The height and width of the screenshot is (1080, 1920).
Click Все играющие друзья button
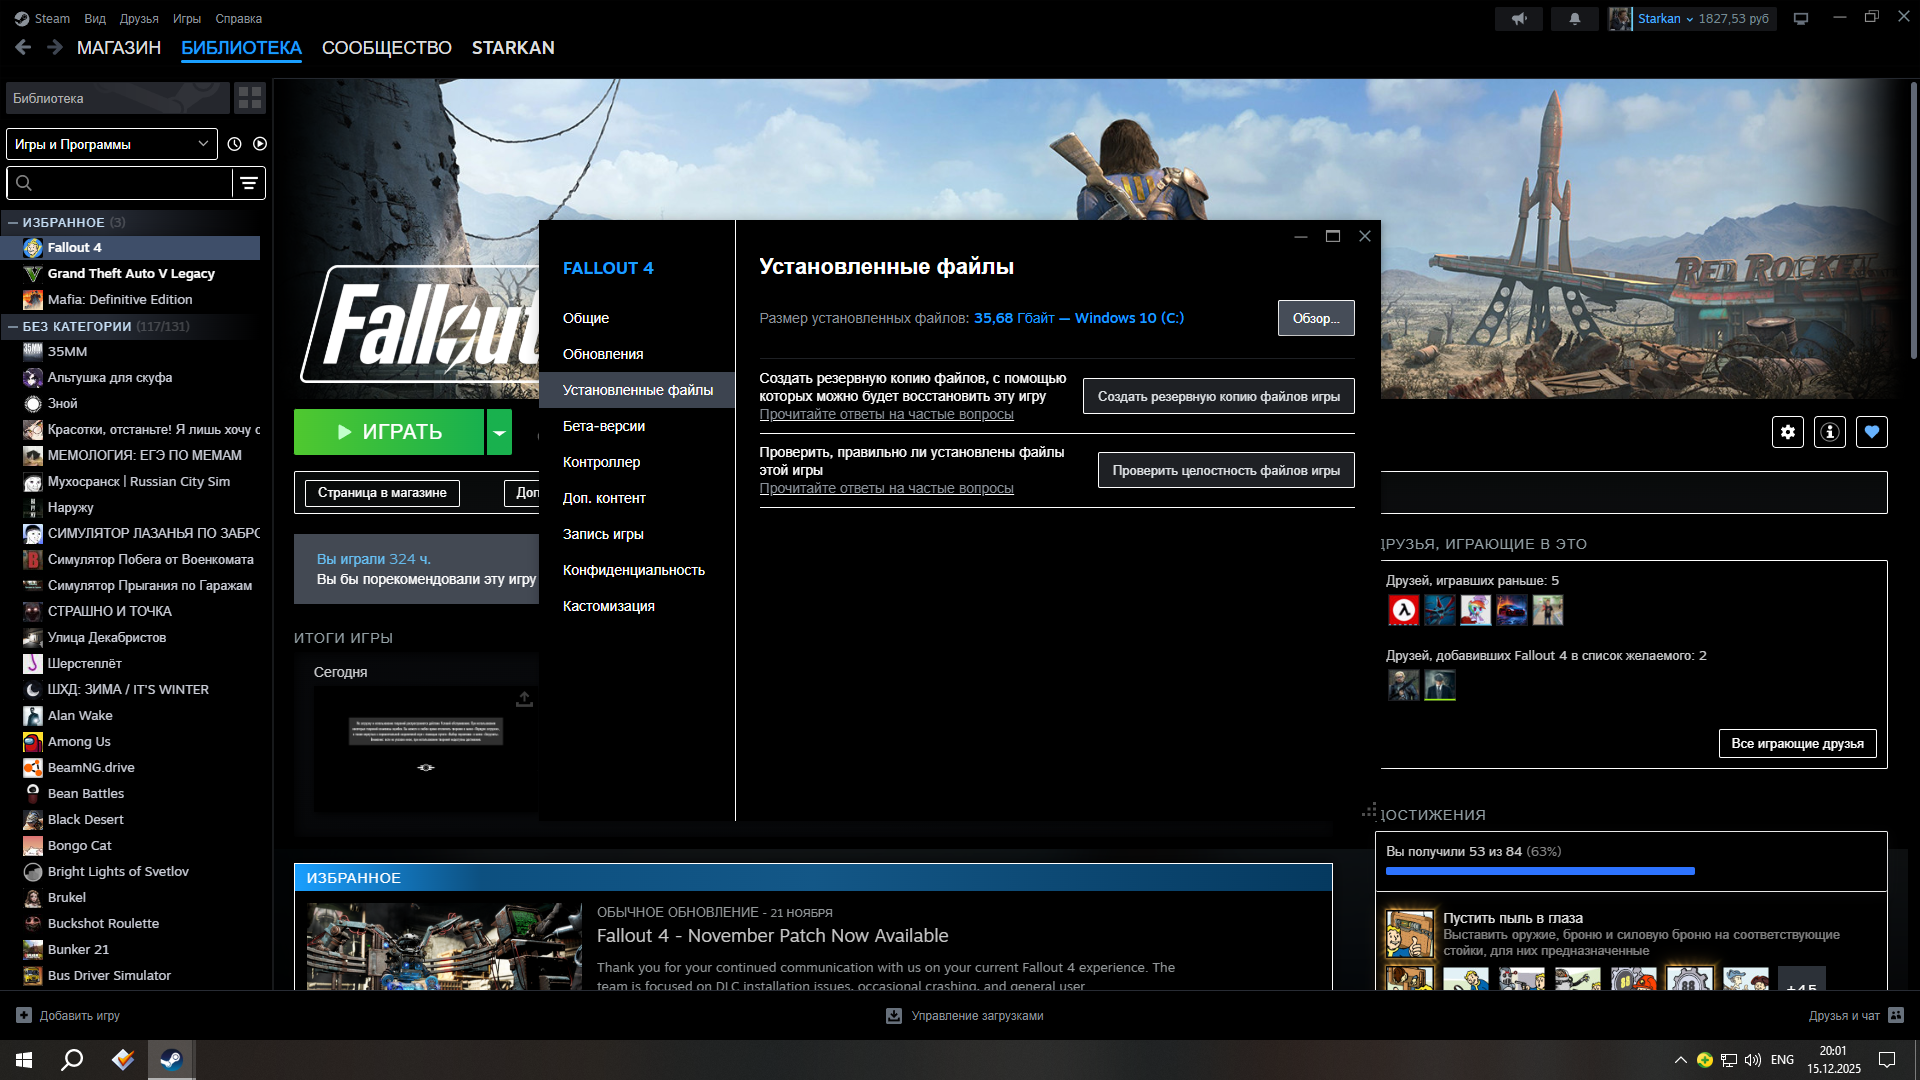coord(1797,744)
